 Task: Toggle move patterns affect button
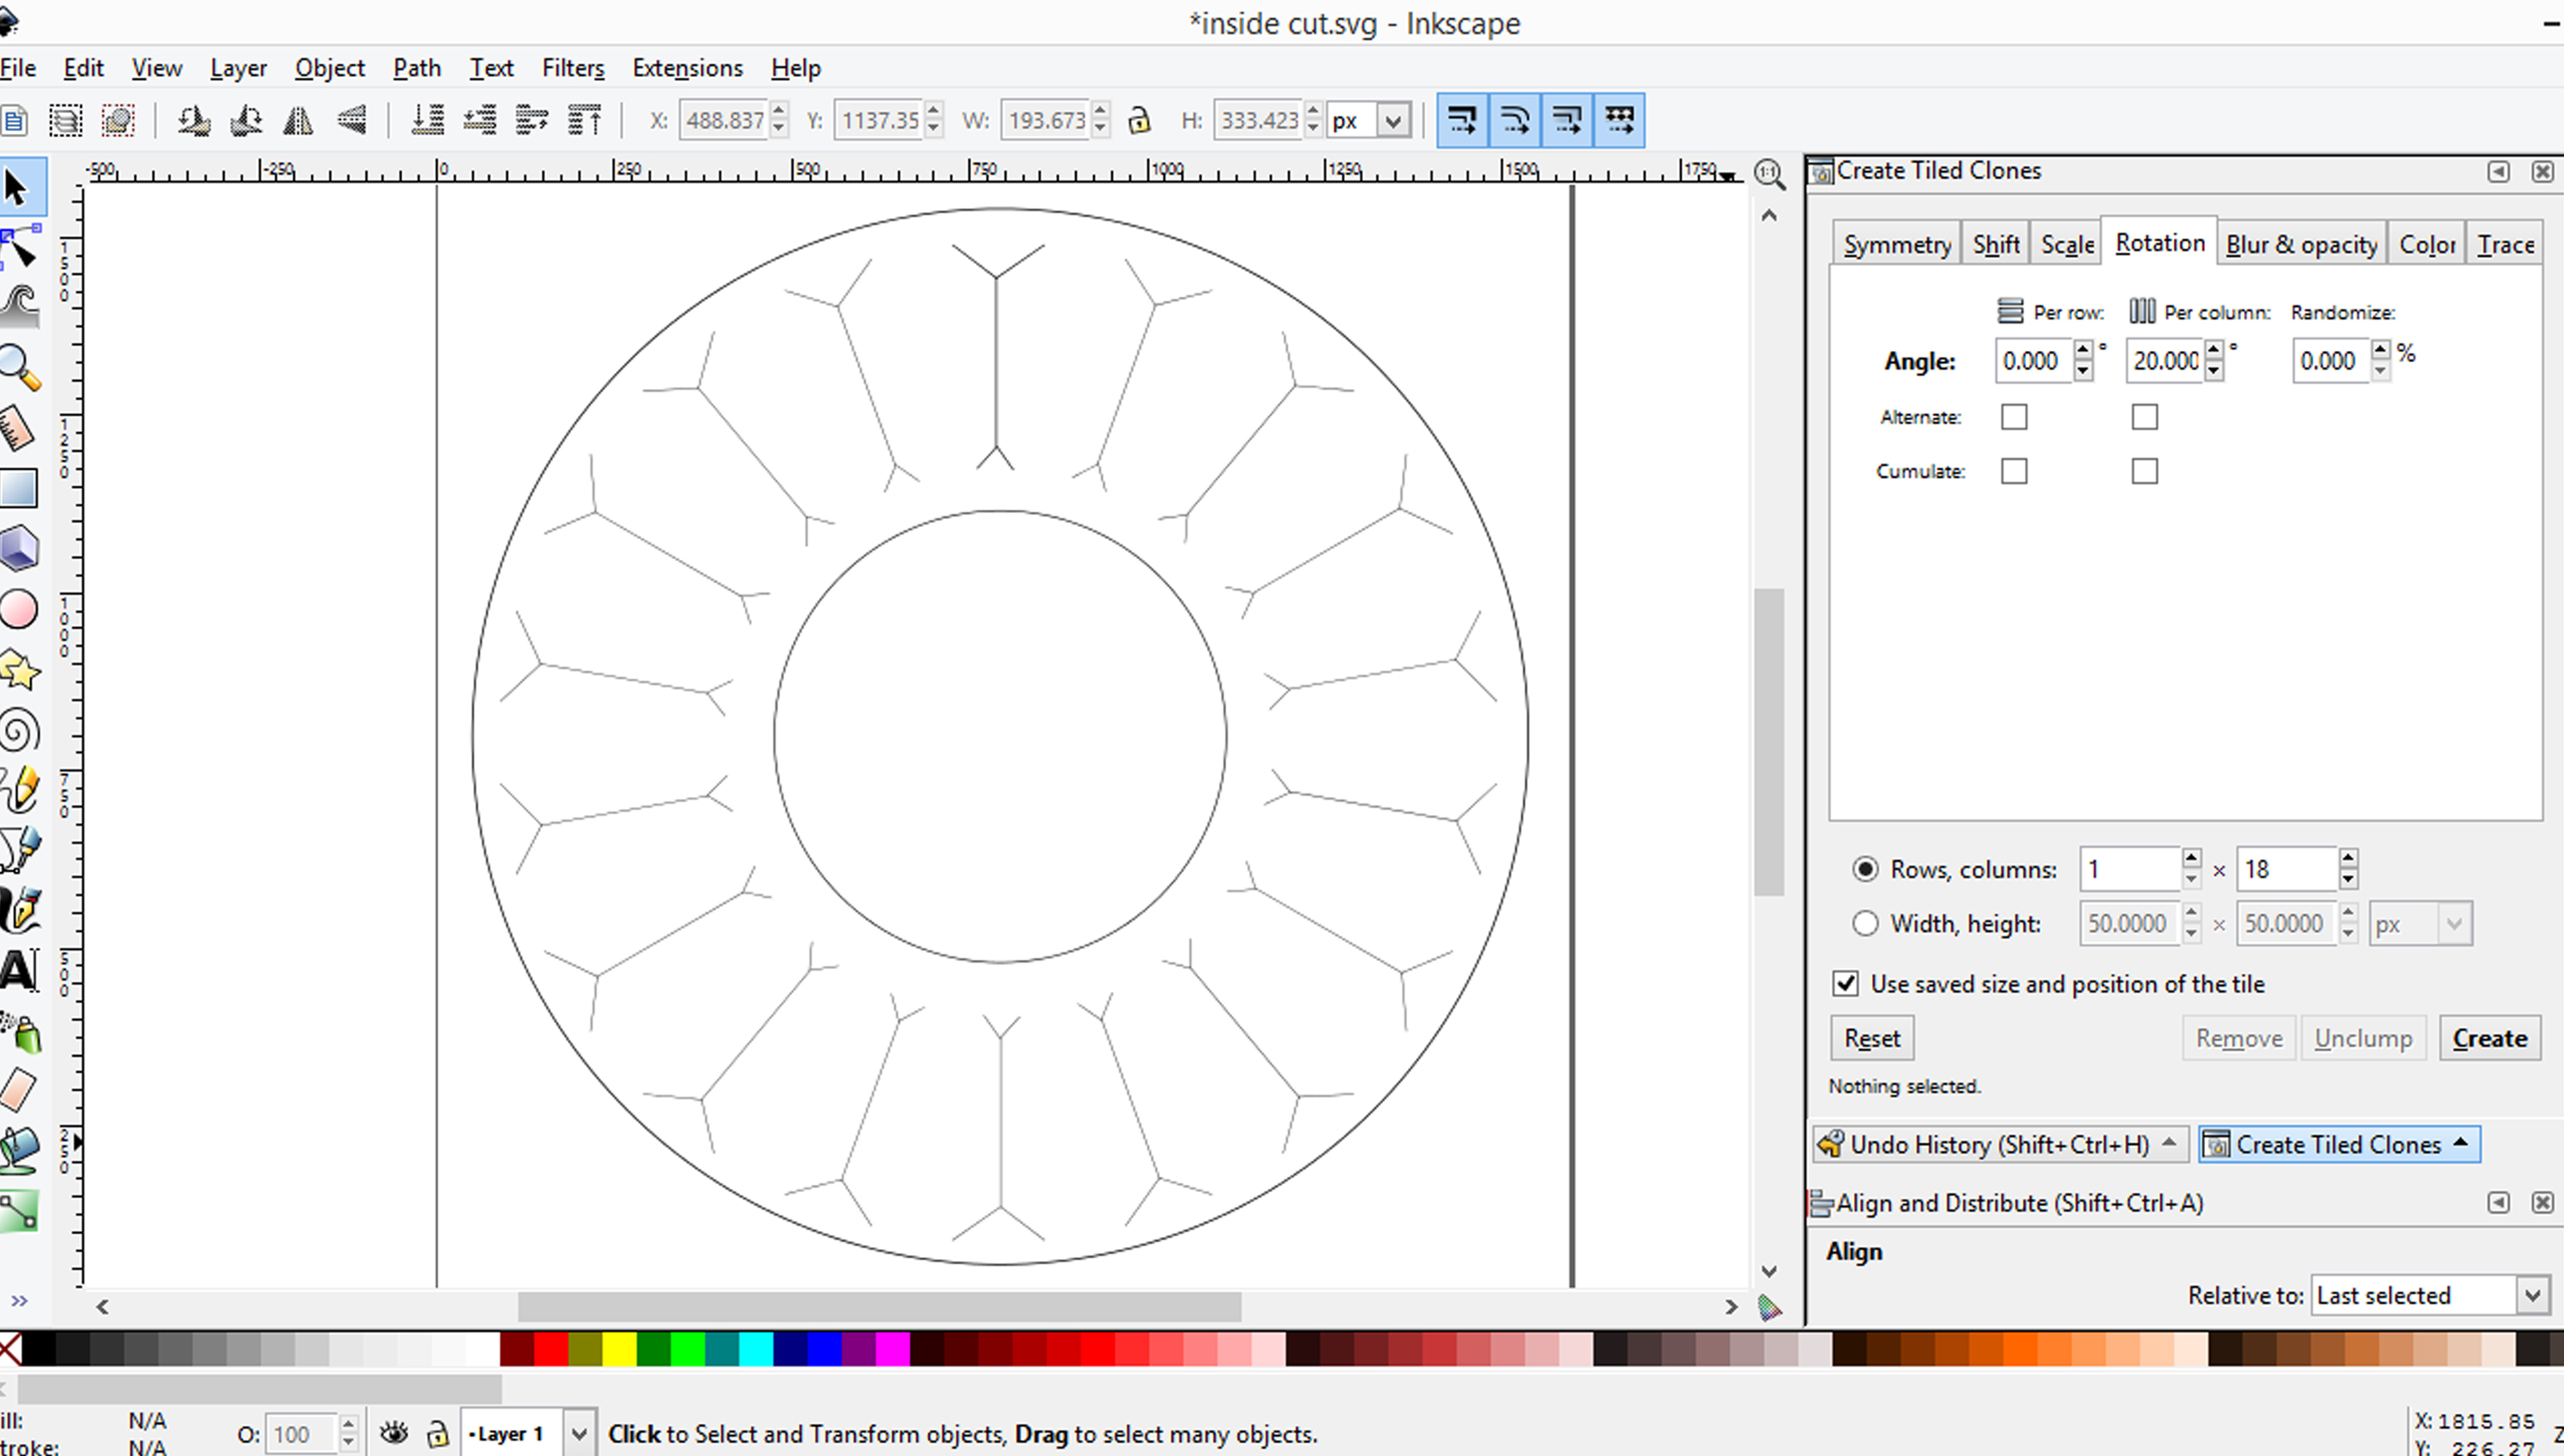click(1619, 120)
